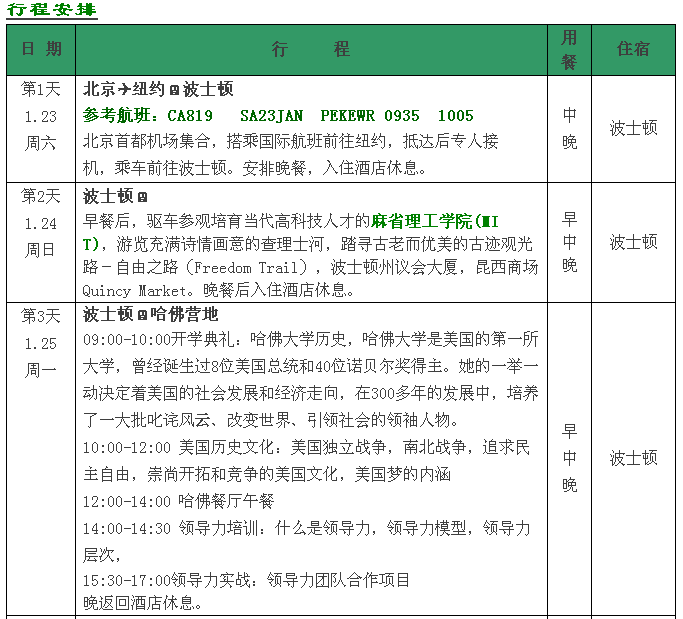The height and width of the screenshot is (619, 683).
Task: Click the 10:00-12:00 美国历史文化 line
Action: pos(306,447)
